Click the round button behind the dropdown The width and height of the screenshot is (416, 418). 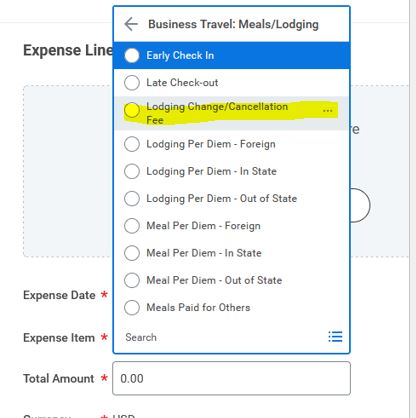tap(360, 205)
